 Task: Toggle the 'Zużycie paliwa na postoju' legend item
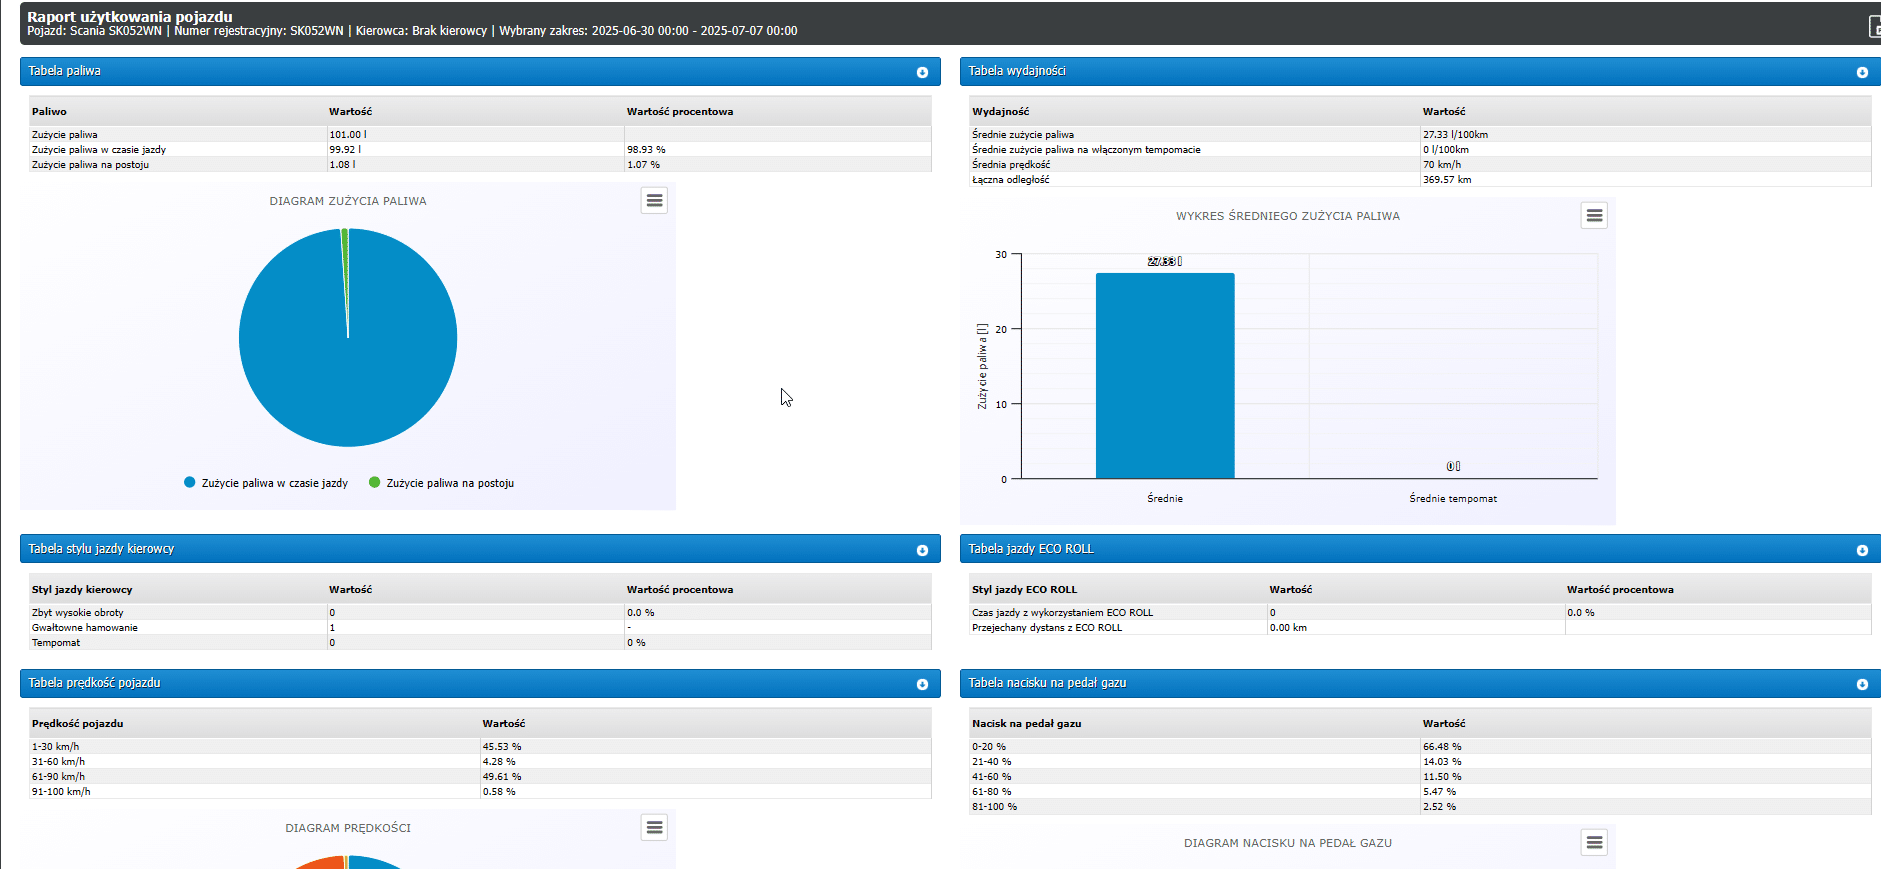click(x=449, y=483)
